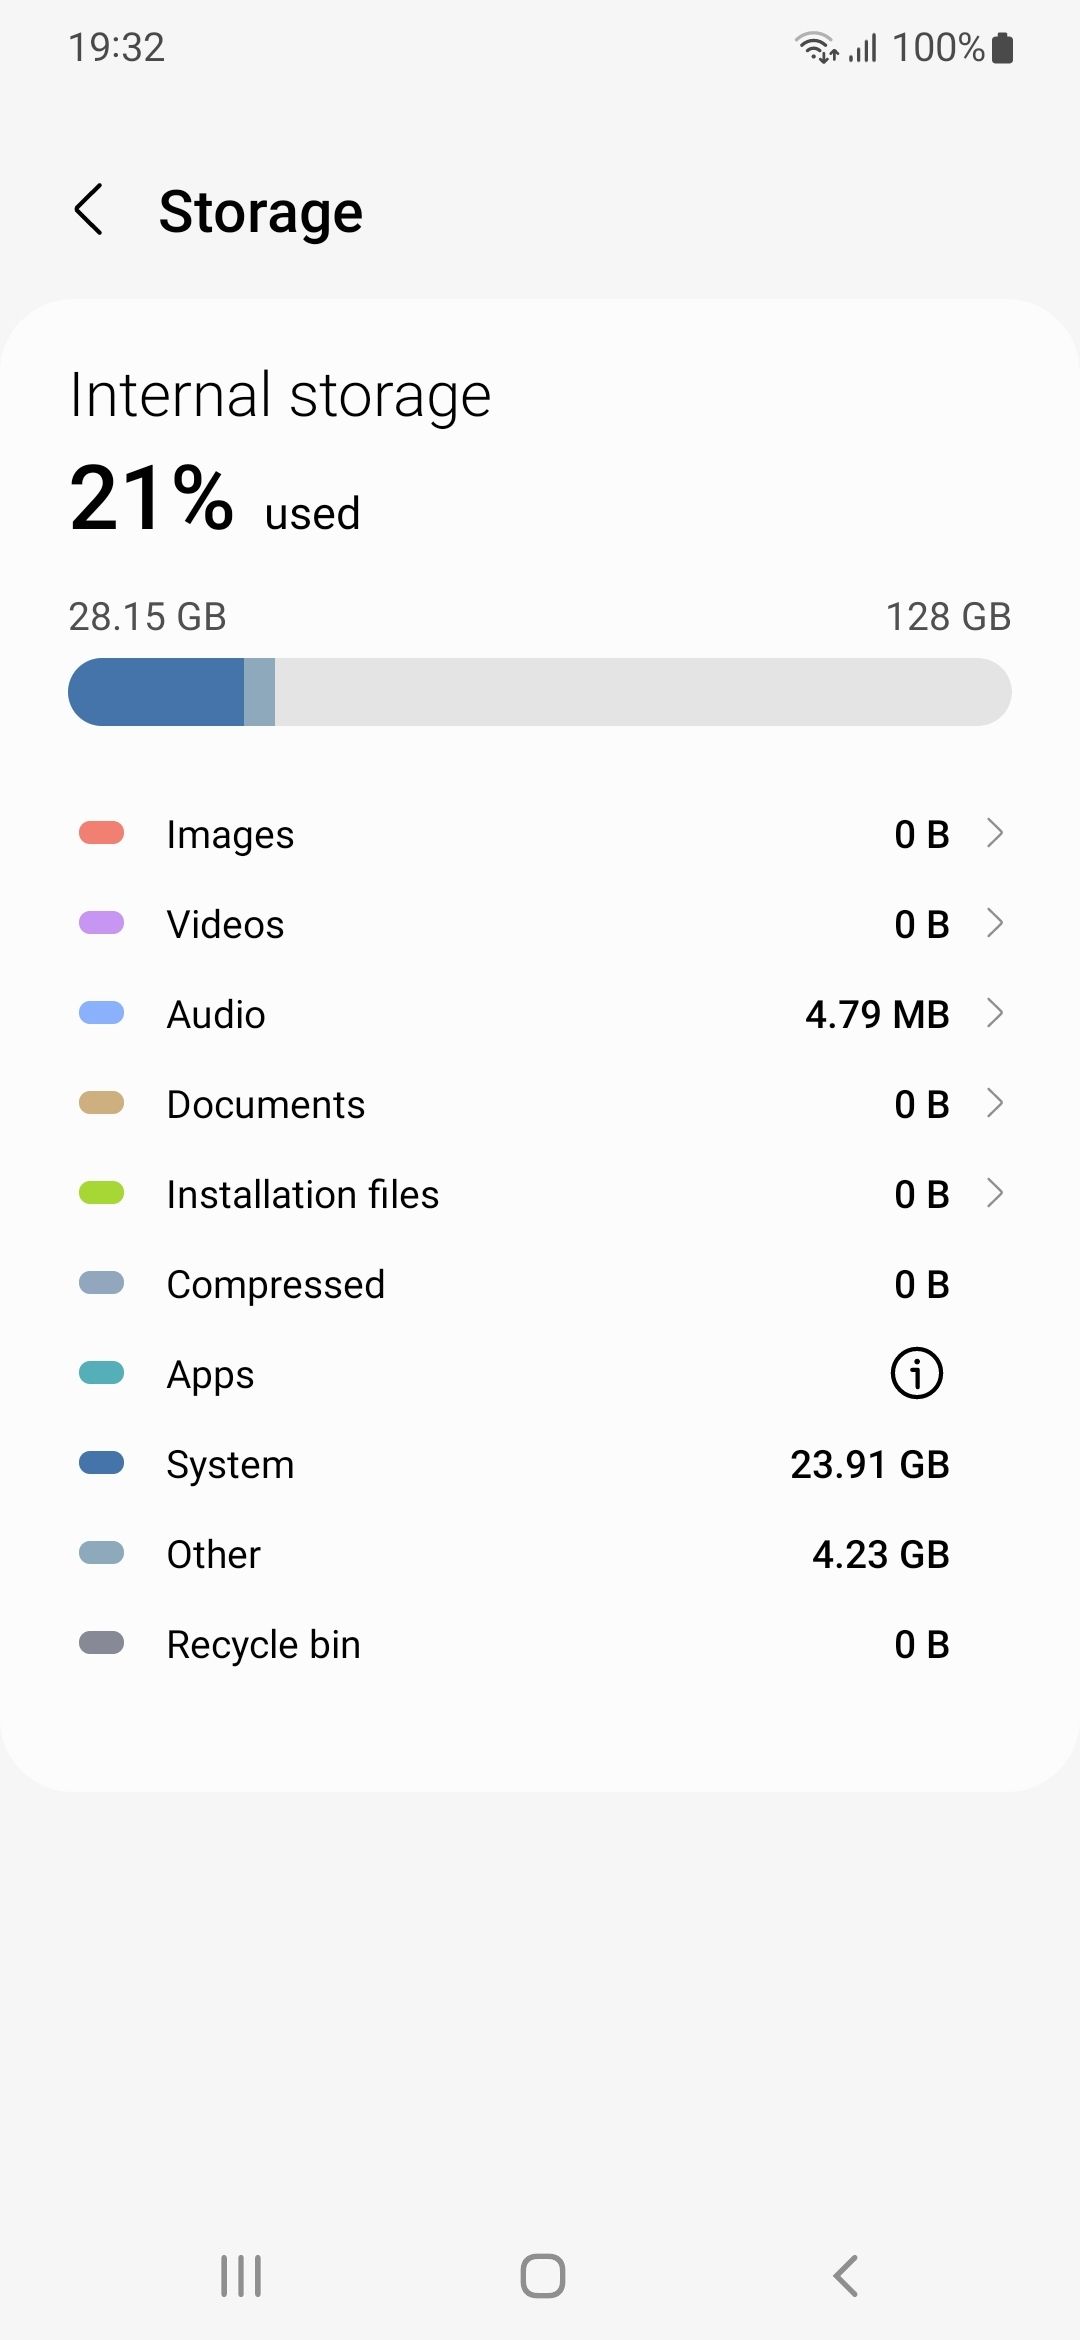
Task: Tap the back arrow next to Storage
Action: (89, 210)
